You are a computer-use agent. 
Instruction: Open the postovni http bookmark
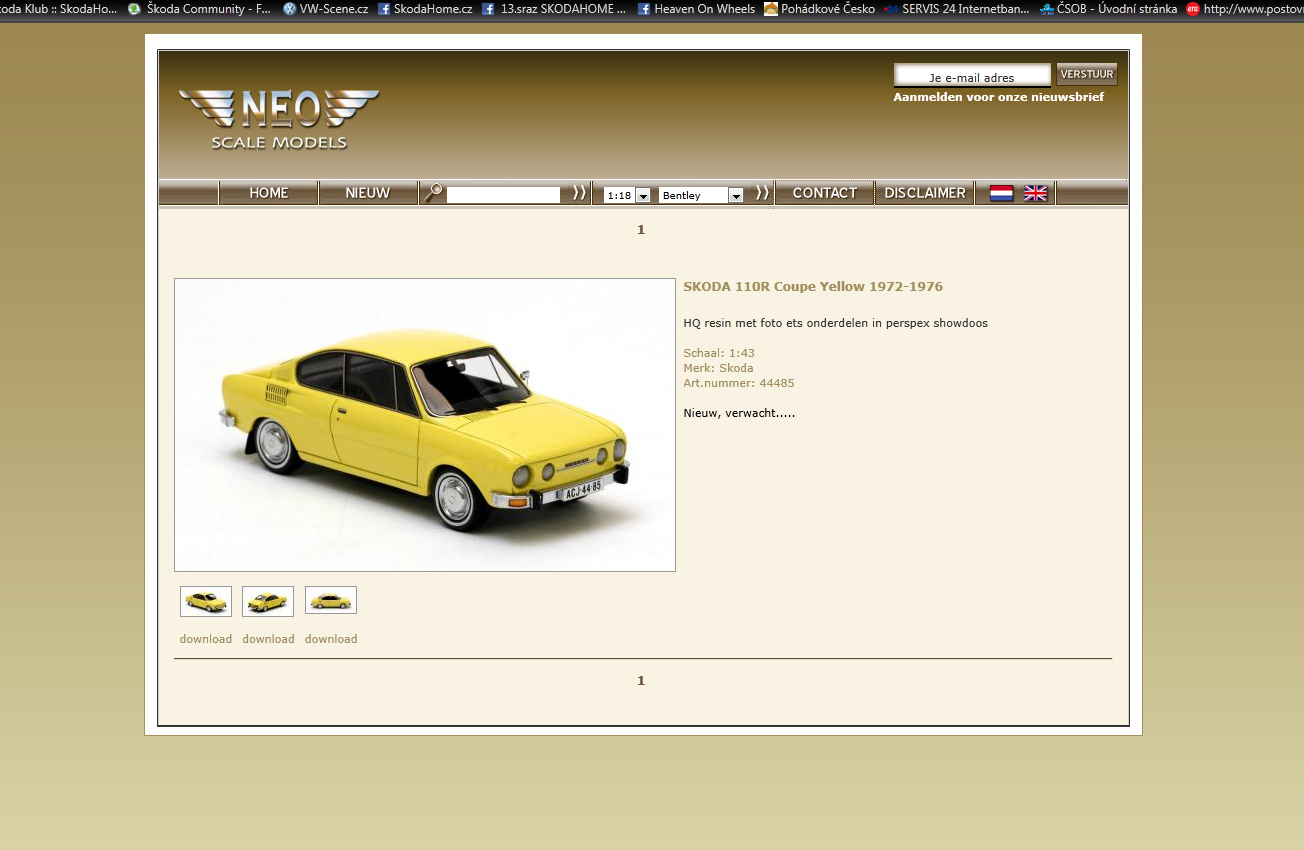point(1245,9)
